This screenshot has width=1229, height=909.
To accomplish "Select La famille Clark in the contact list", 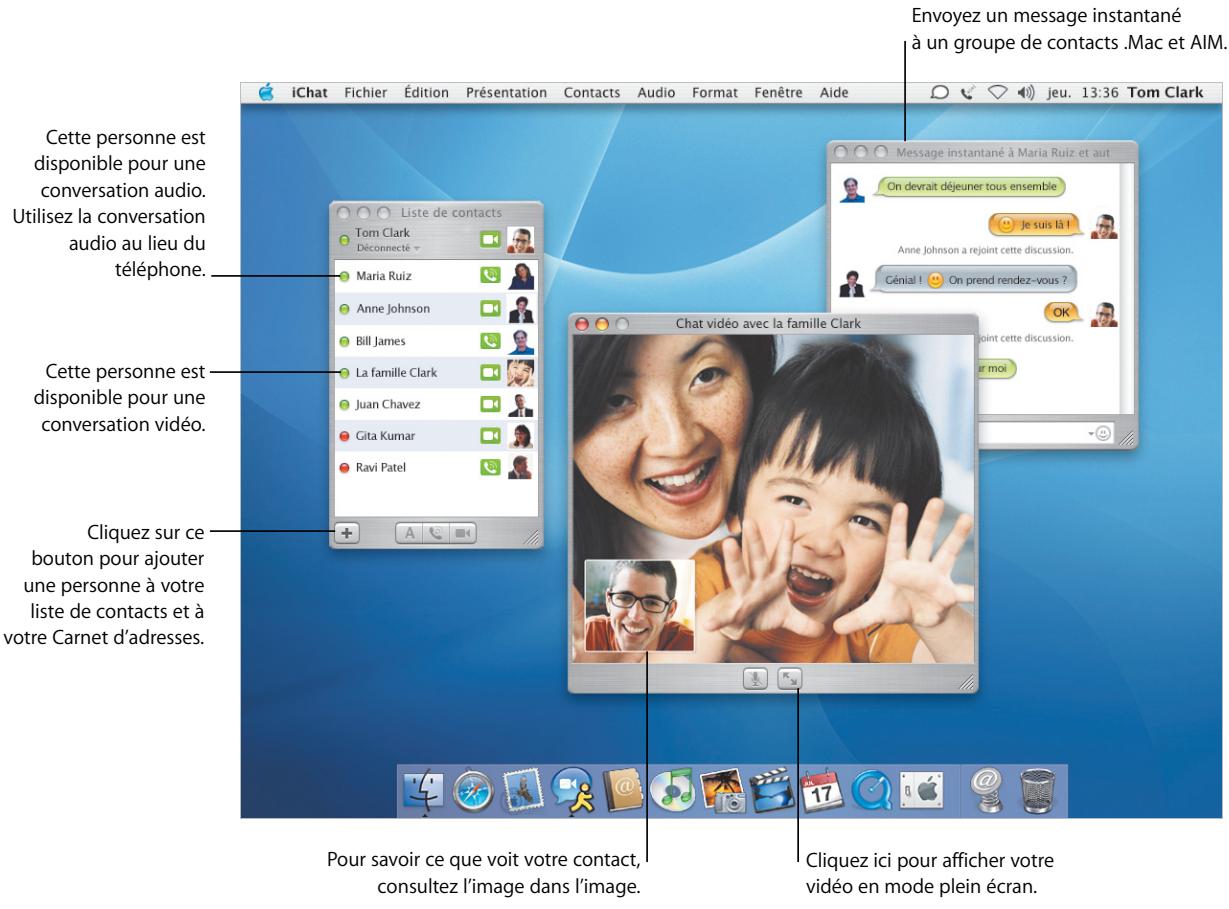I will click(x=435, y=373).
